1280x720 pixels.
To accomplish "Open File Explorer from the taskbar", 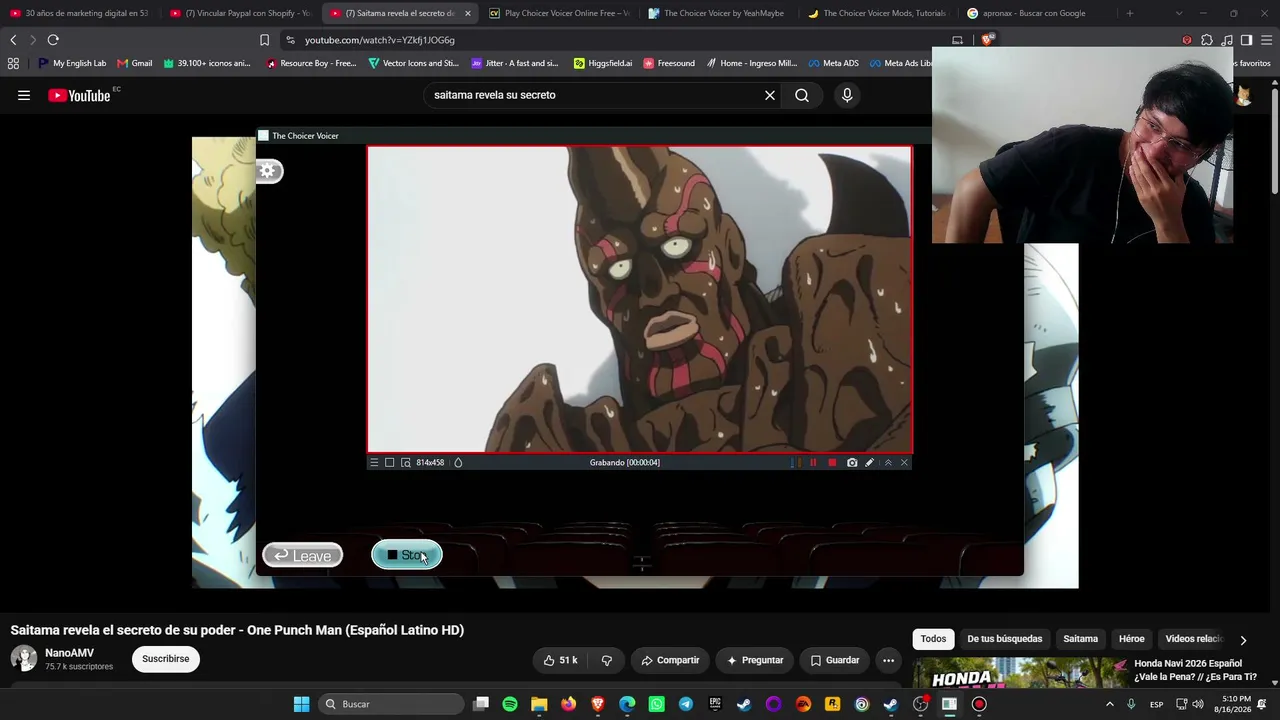I will (x=539, y=704).
